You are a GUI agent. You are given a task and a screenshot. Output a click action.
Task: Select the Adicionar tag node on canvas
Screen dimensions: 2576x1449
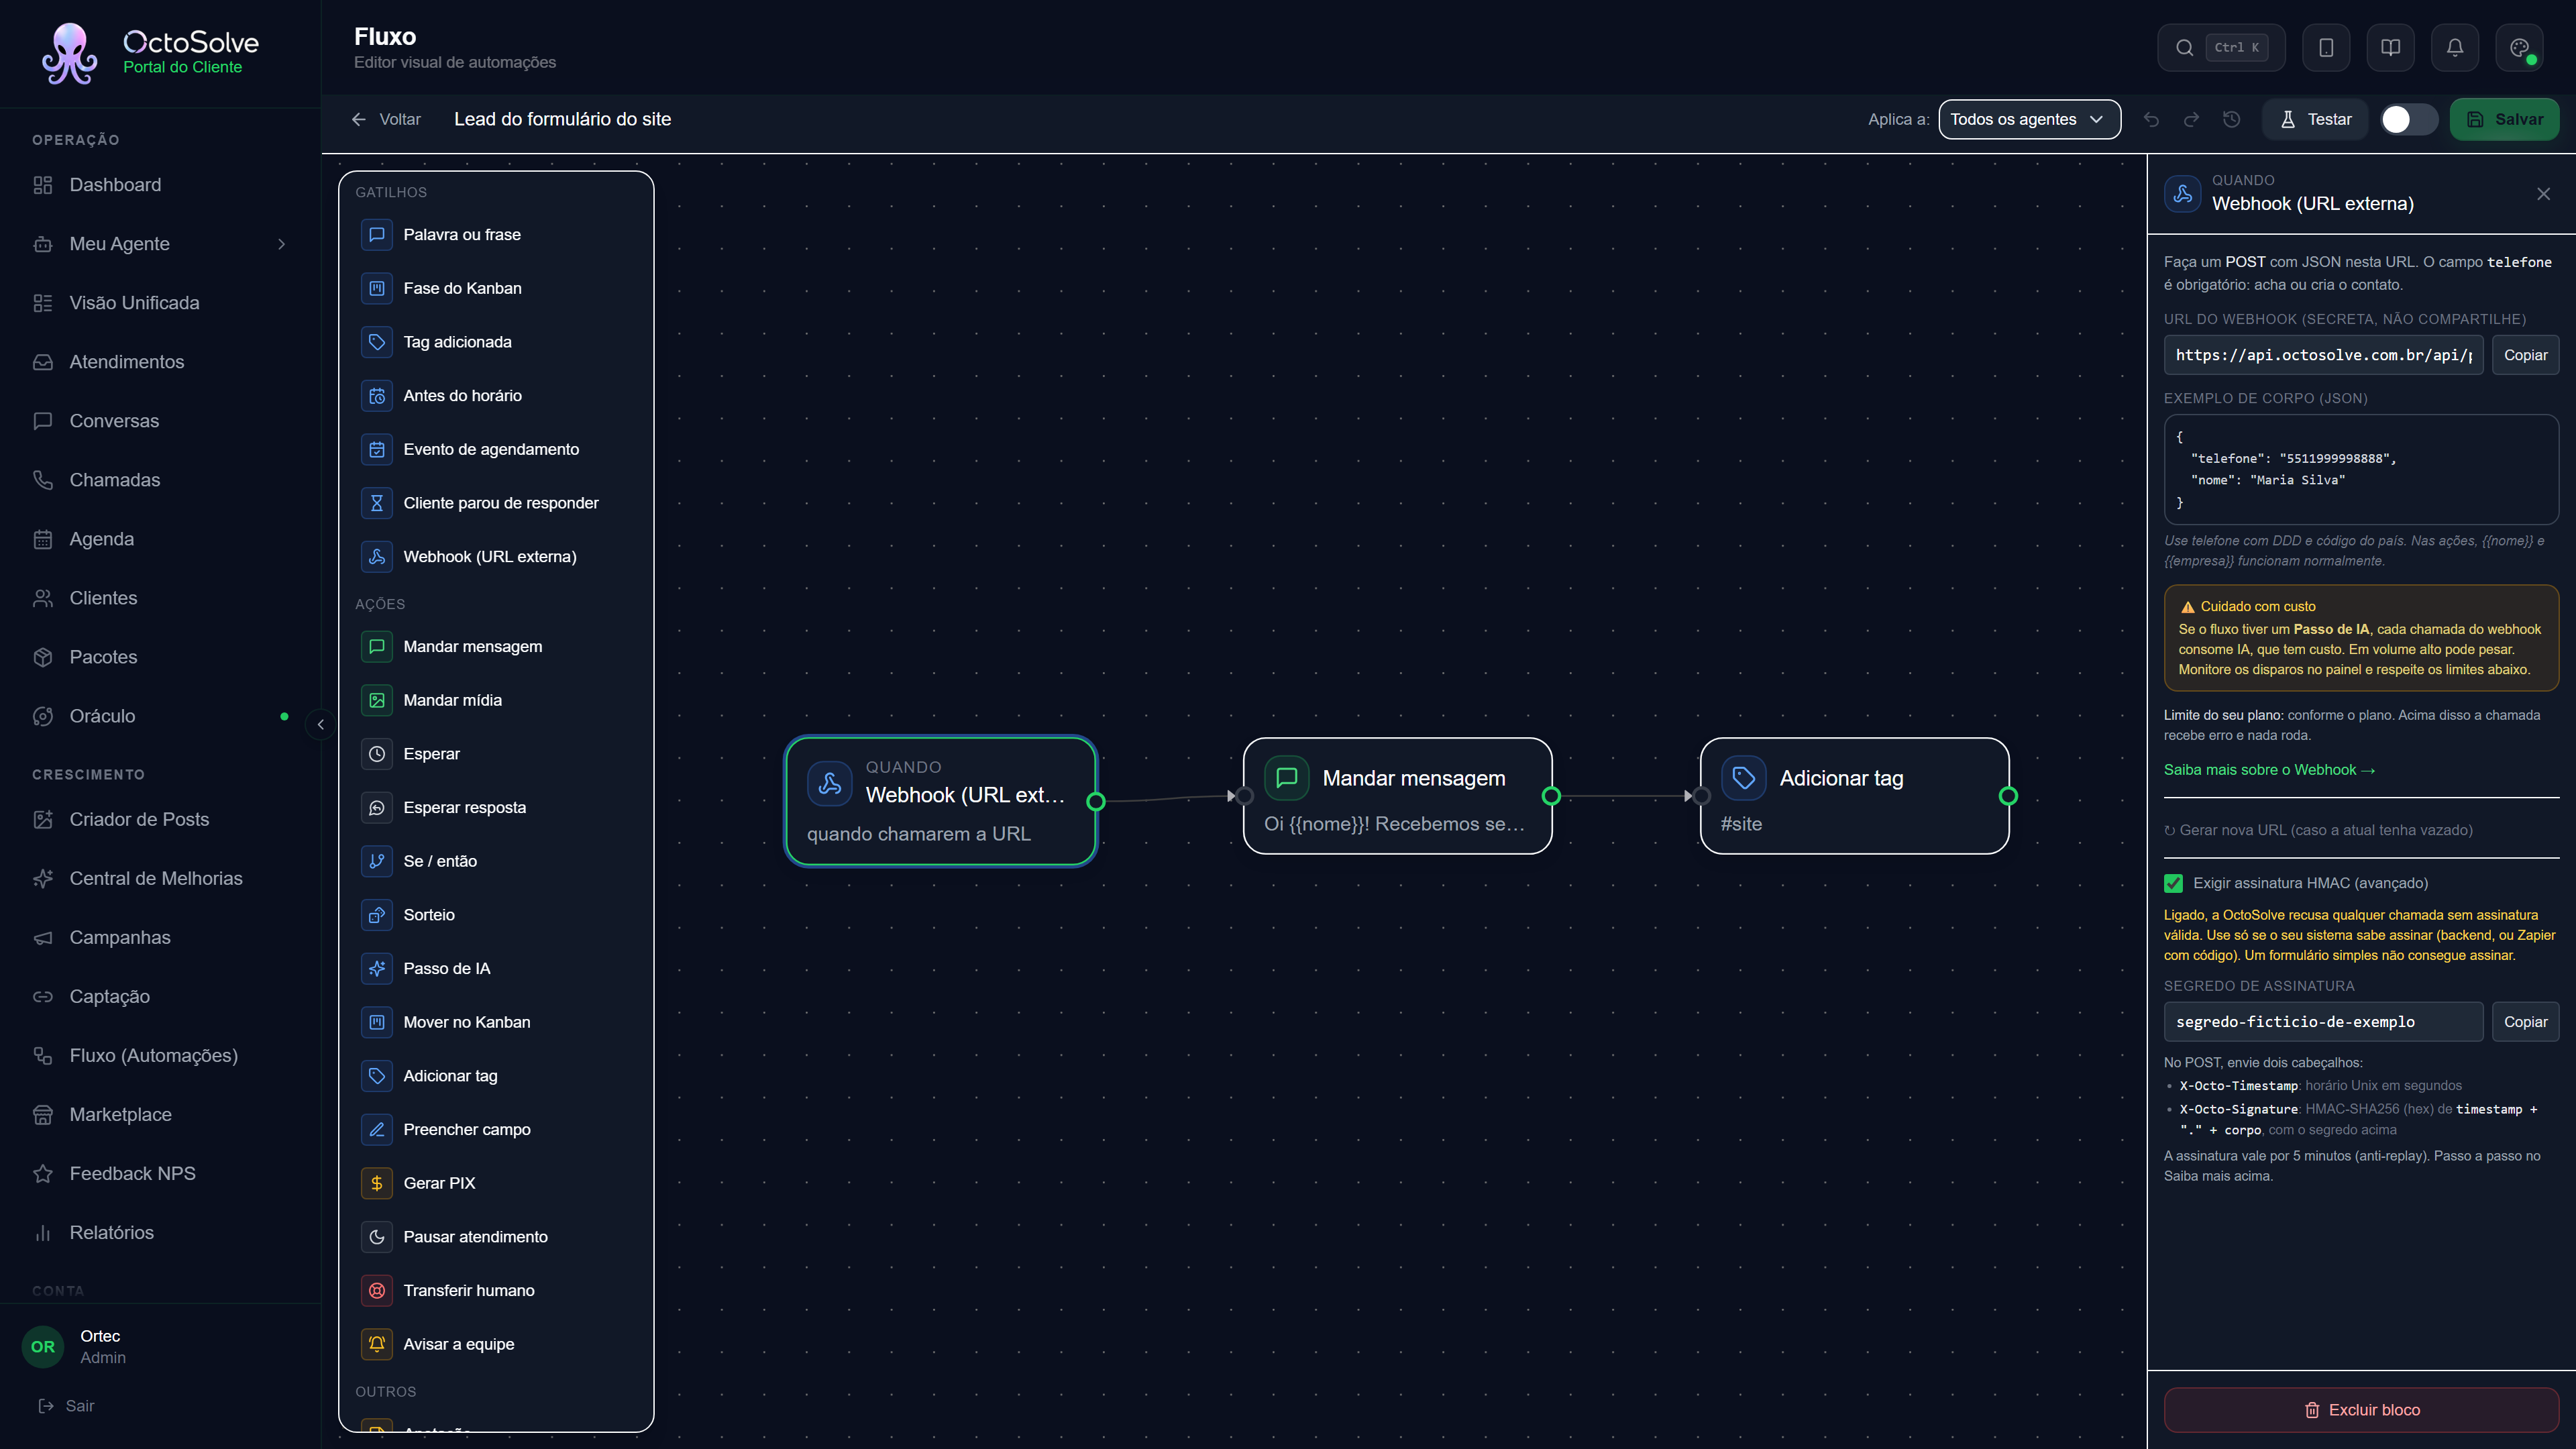coord(1854,796)
